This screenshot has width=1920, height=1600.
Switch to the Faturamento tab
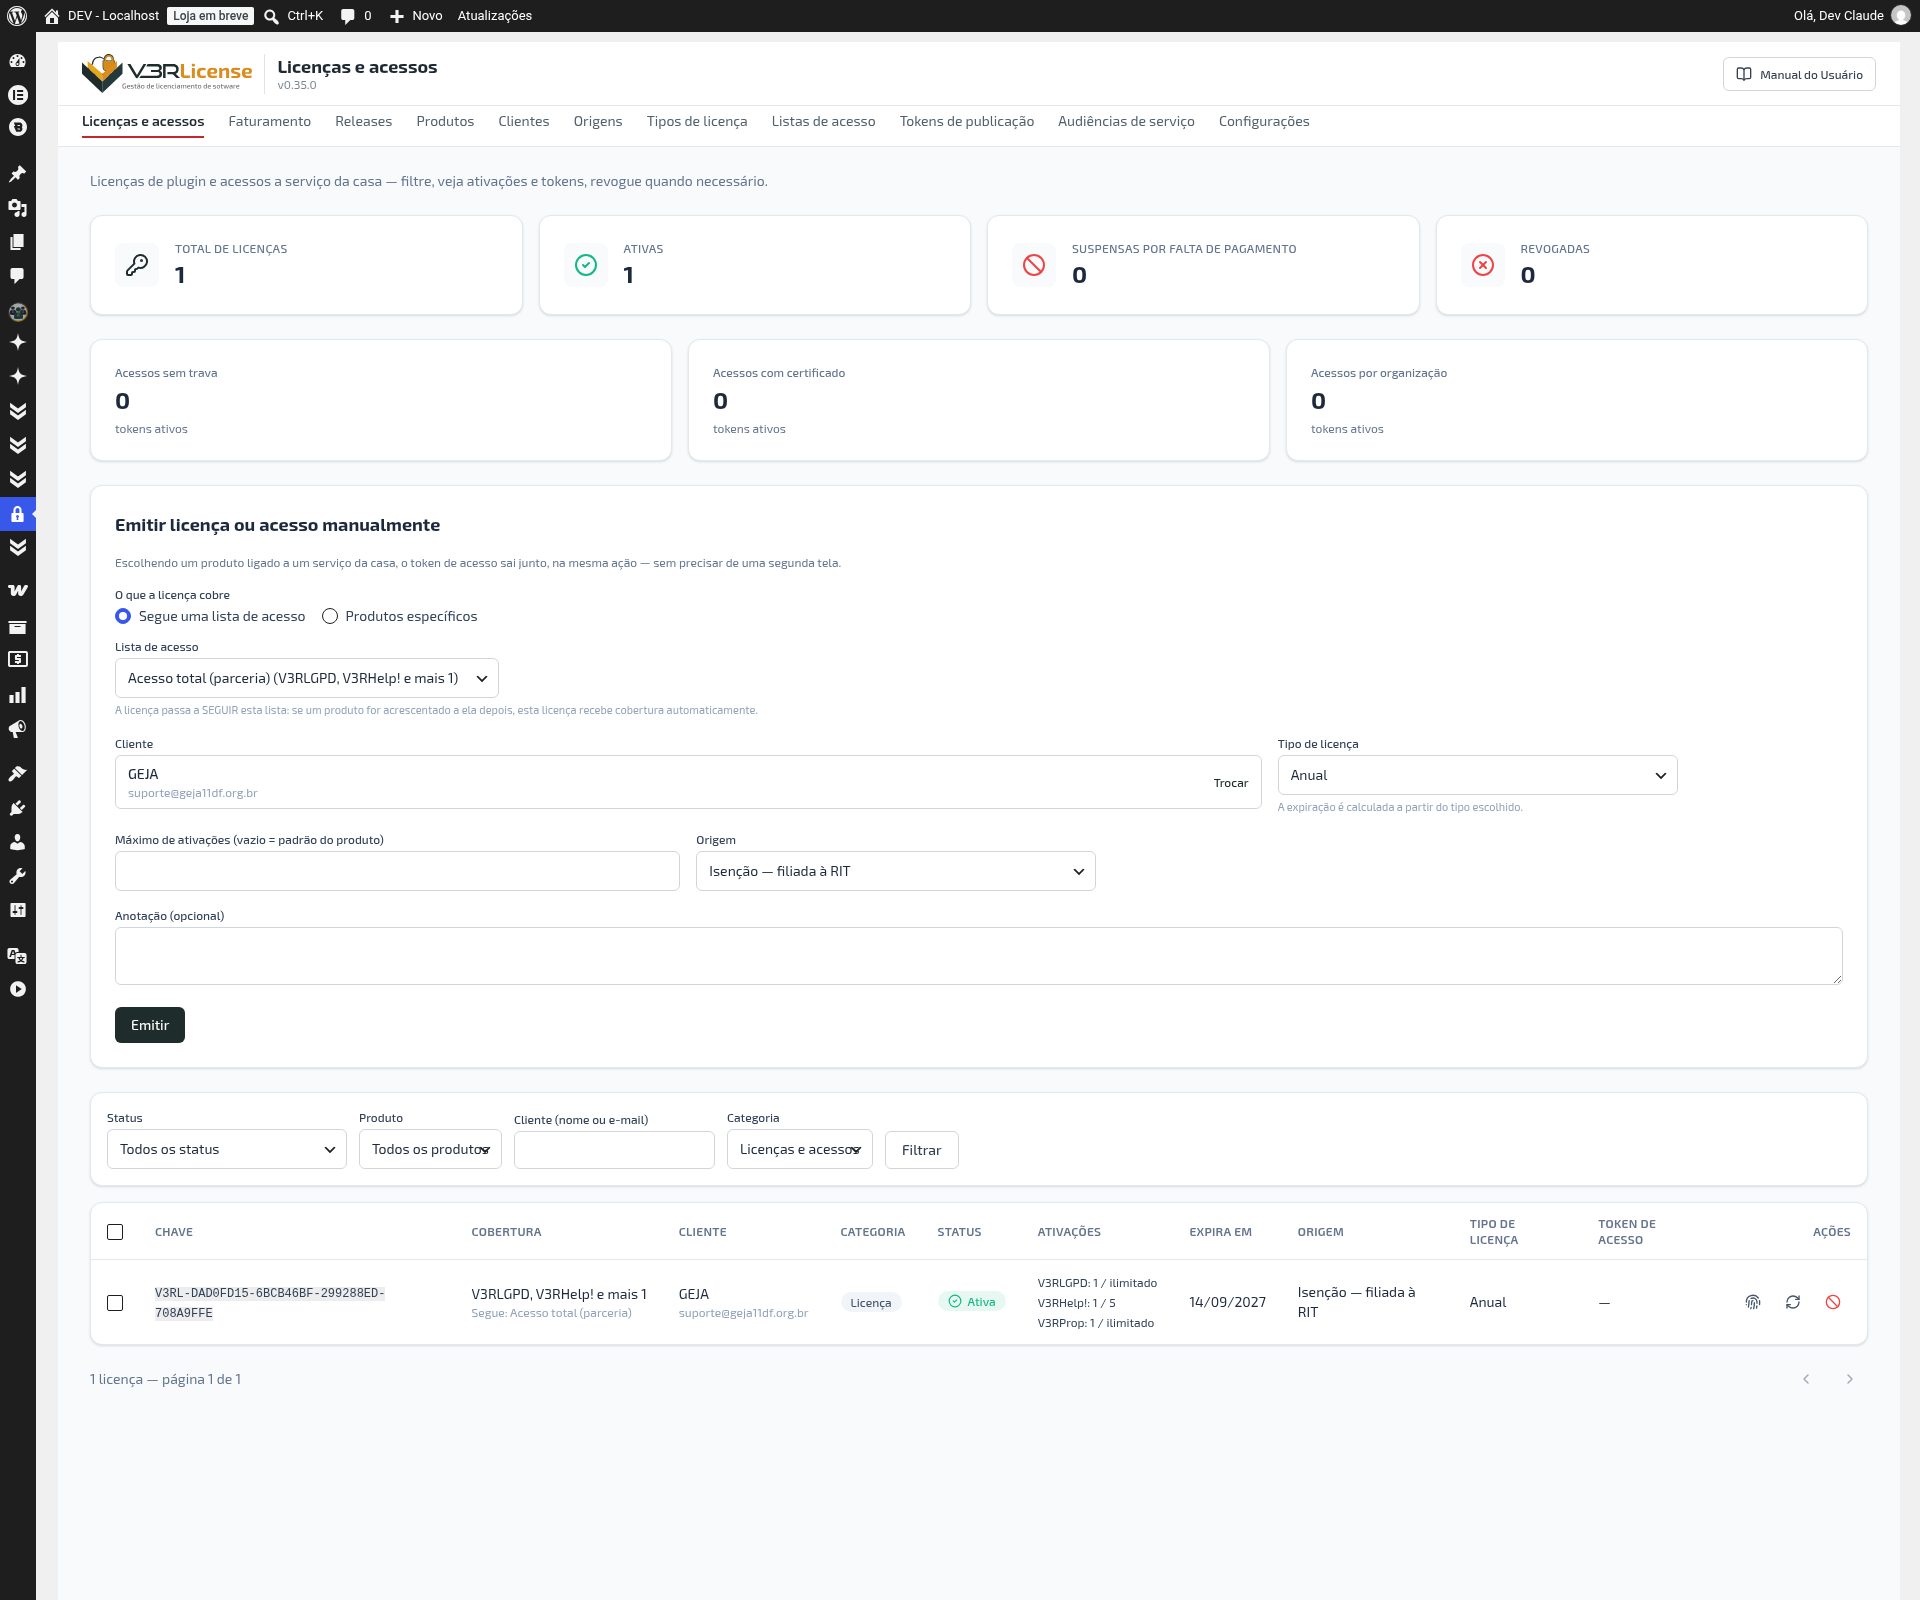coord(269,121)
